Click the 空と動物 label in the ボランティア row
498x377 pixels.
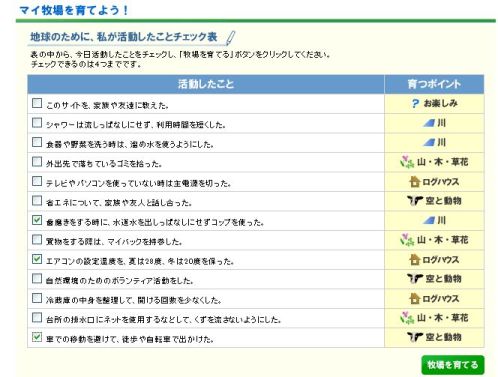point(443,279)
